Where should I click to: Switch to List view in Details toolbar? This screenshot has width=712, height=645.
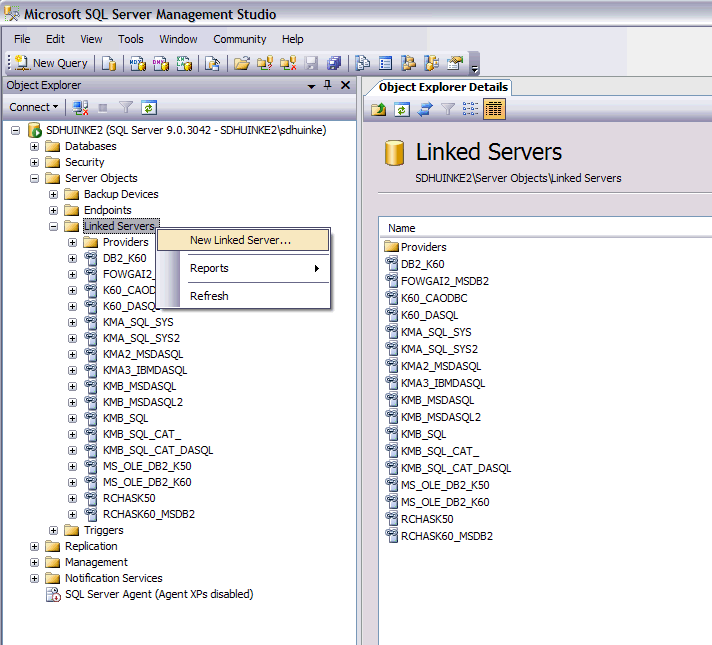(x=470, y=109)
